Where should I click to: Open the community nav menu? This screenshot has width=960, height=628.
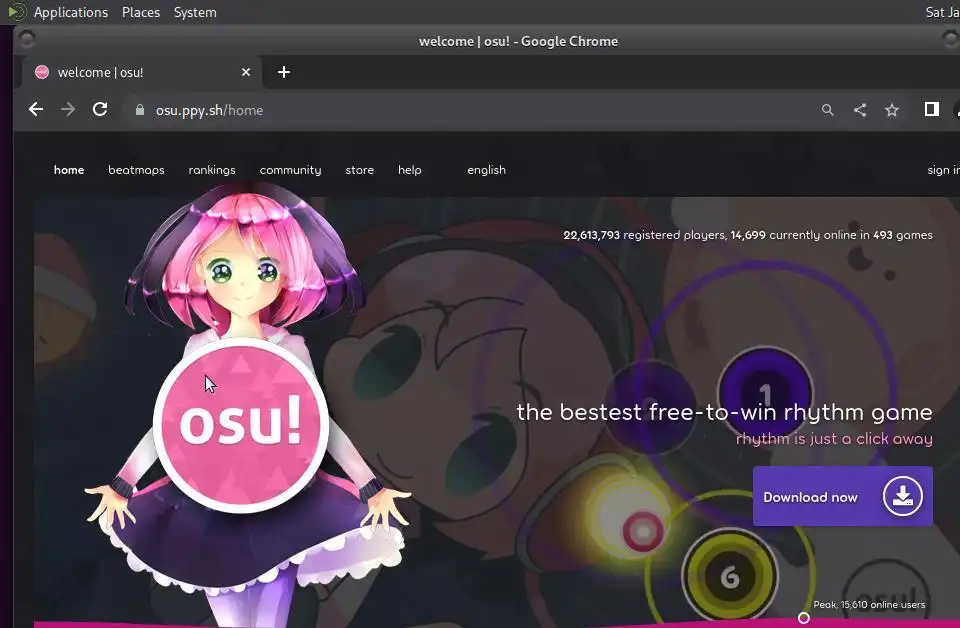290,170
